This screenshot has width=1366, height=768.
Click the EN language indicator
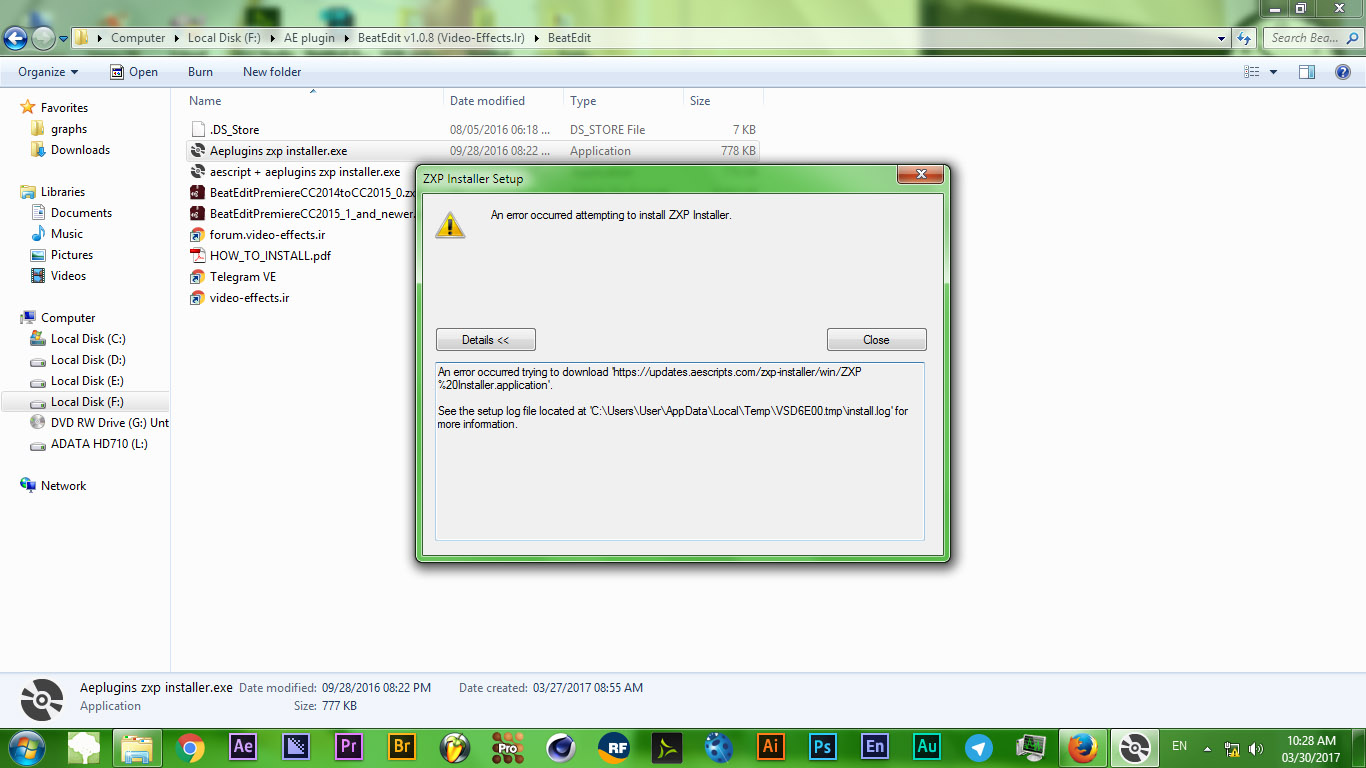click(1179, 746)
